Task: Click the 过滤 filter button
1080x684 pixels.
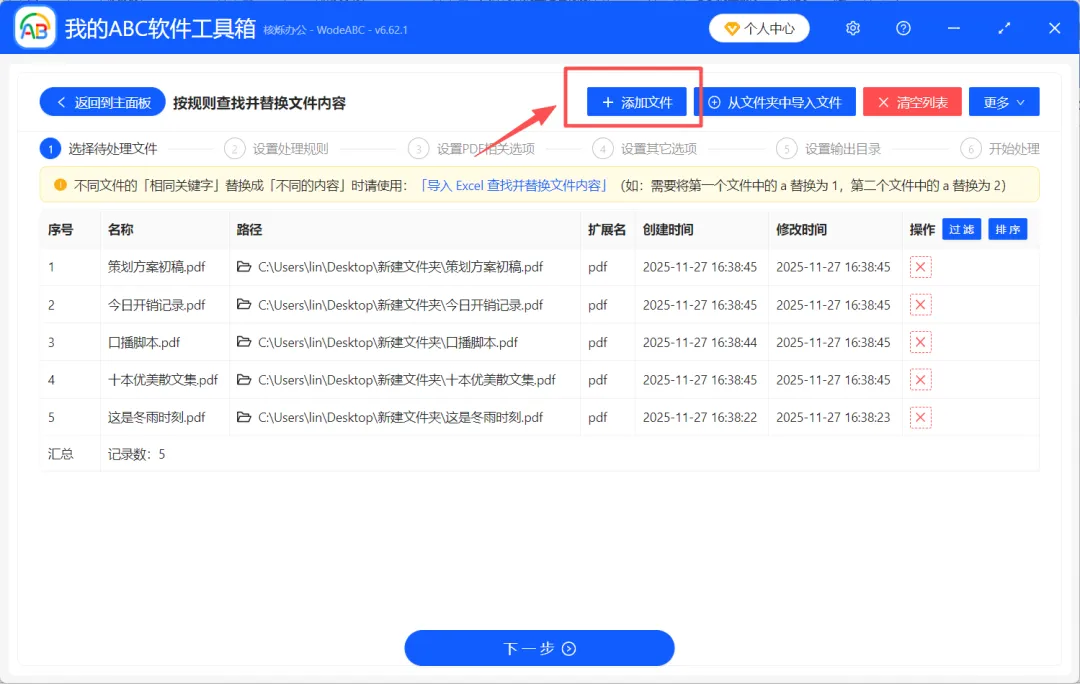Action: click(x=962, y=229)
